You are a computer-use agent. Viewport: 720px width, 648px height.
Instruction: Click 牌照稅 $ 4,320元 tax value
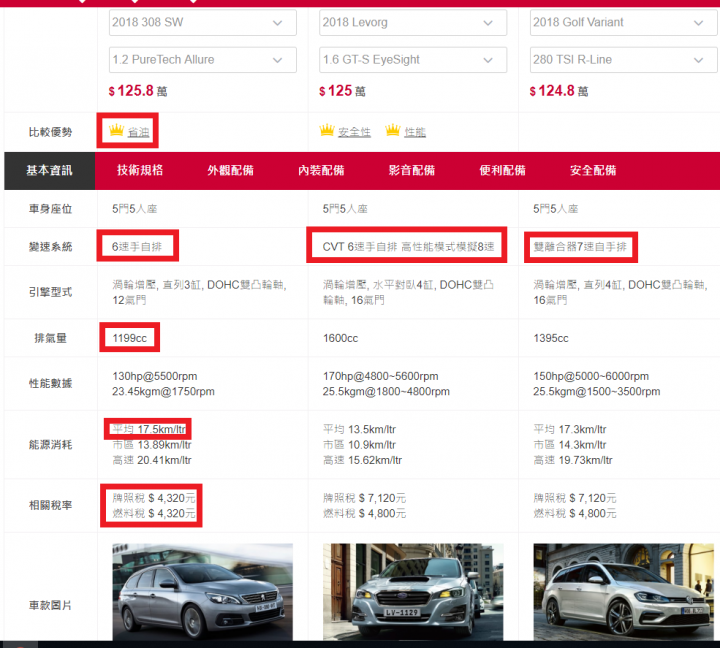point(154,498)
